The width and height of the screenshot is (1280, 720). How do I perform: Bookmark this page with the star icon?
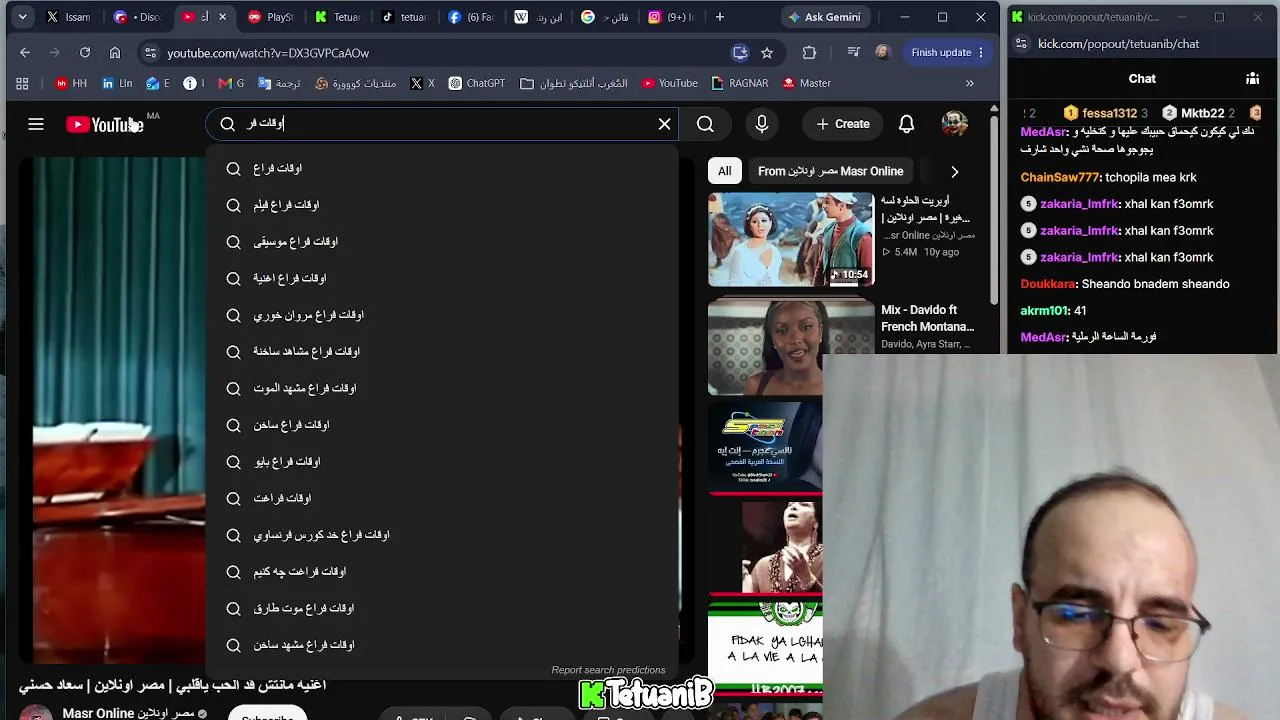(767, 53)
